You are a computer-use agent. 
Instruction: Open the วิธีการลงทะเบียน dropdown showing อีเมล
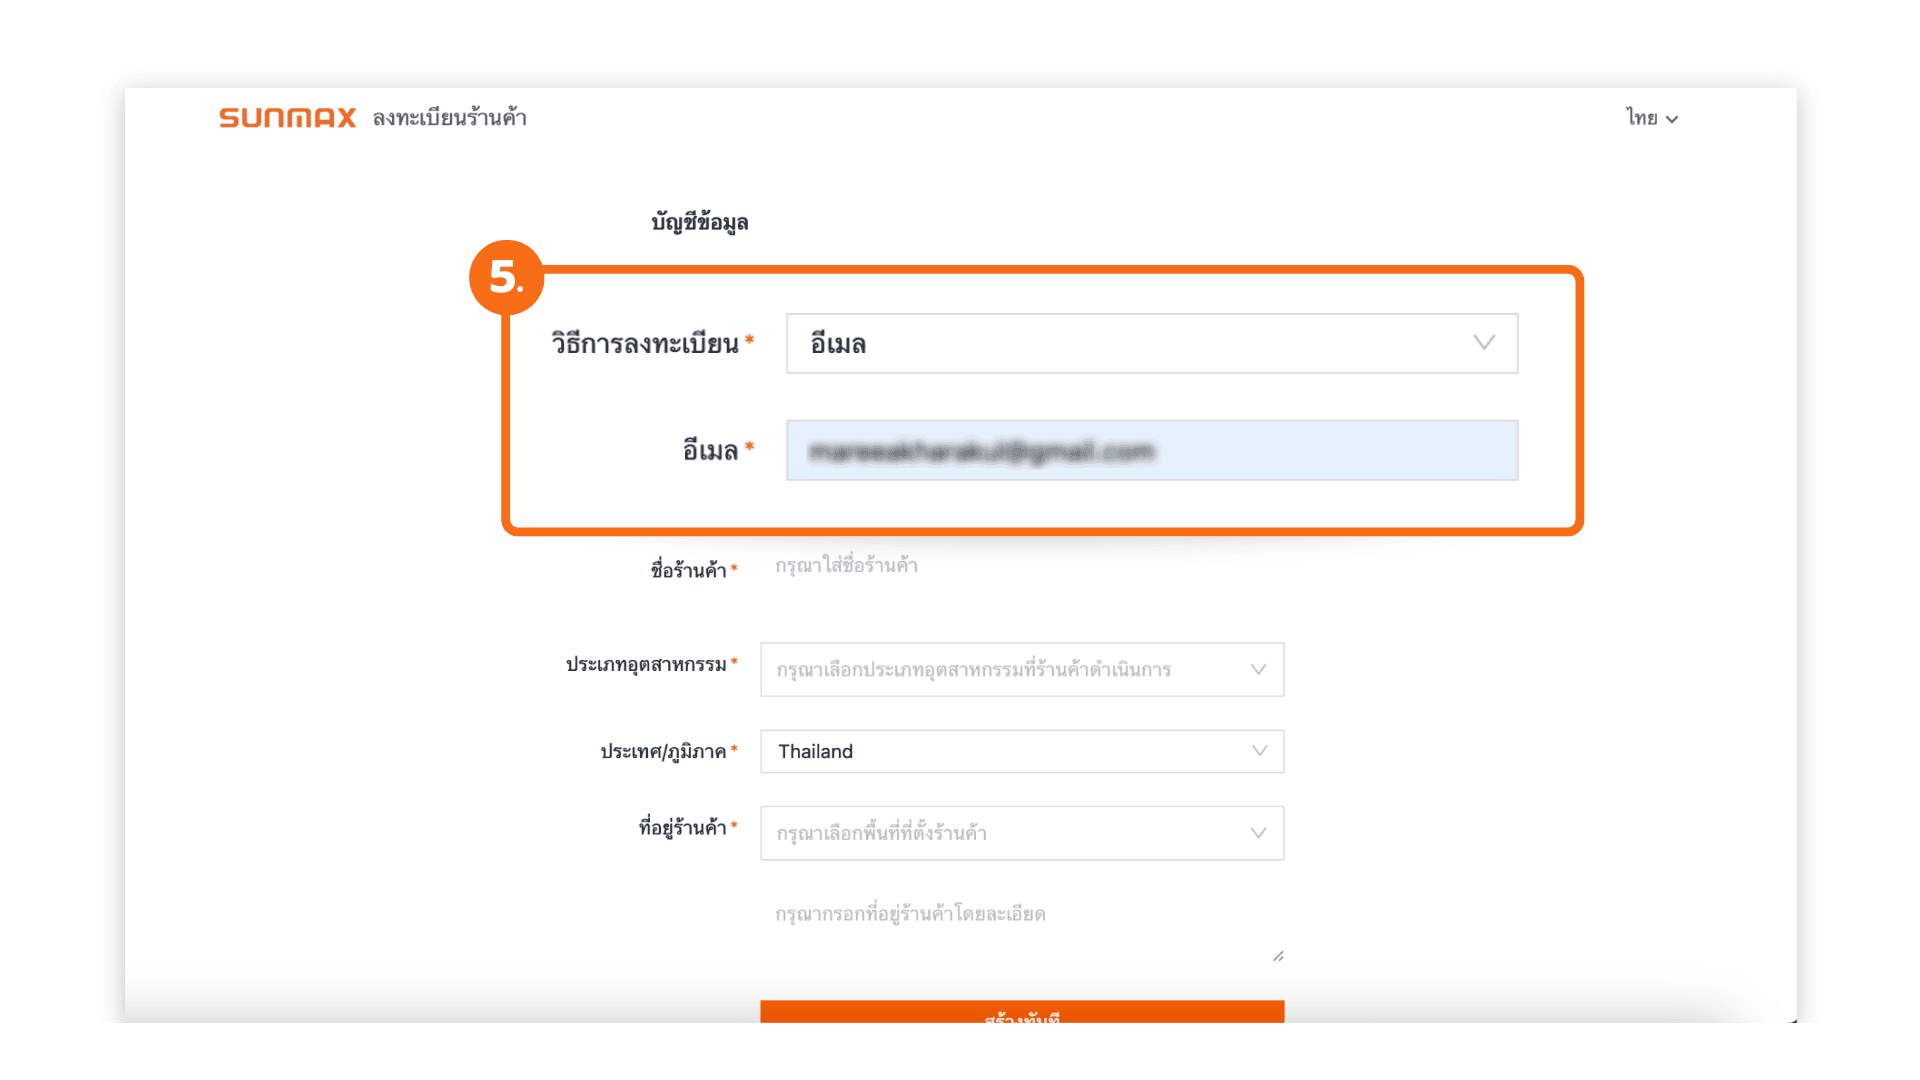click(x=1150, y=343)
